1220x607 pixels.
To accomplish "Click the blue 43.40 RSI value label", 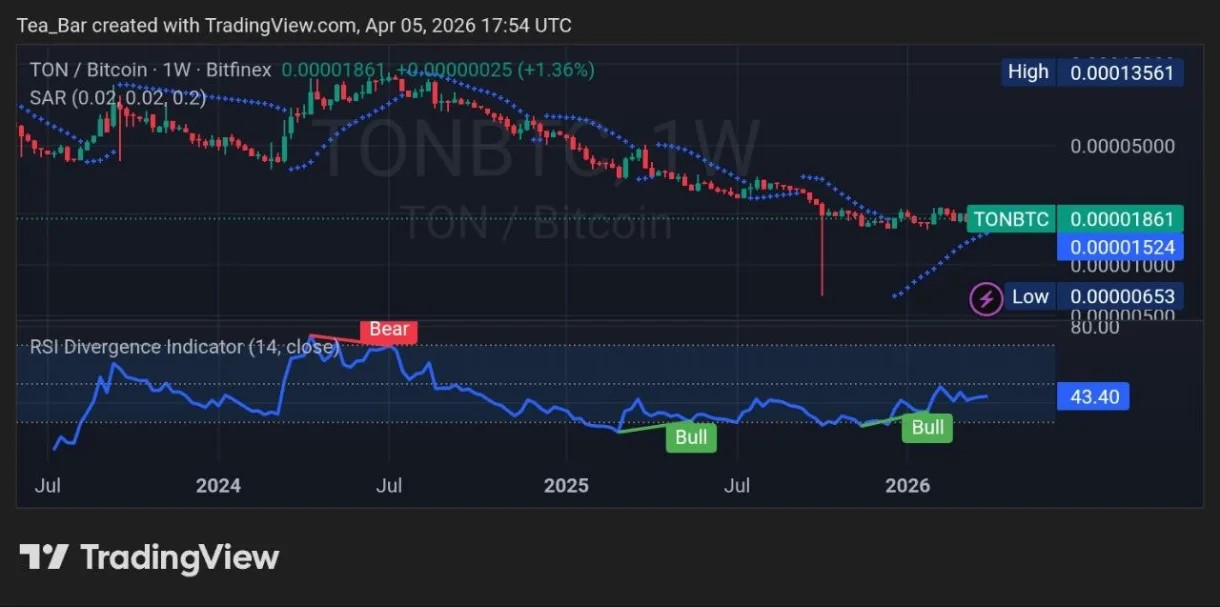I will (x=1093, y=396).
